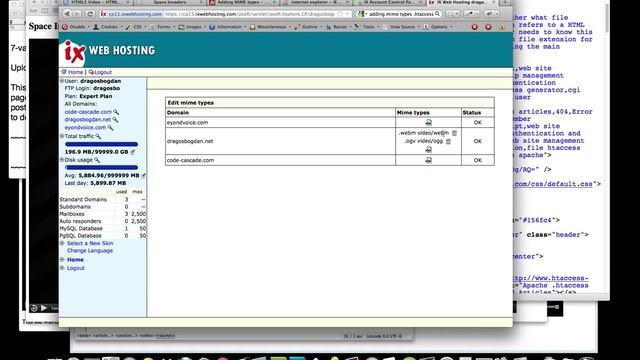This screenshot has height=360, width=640.
Task: Click the add mime type icon for eyondvoice.com
Action: click(428, 122)
